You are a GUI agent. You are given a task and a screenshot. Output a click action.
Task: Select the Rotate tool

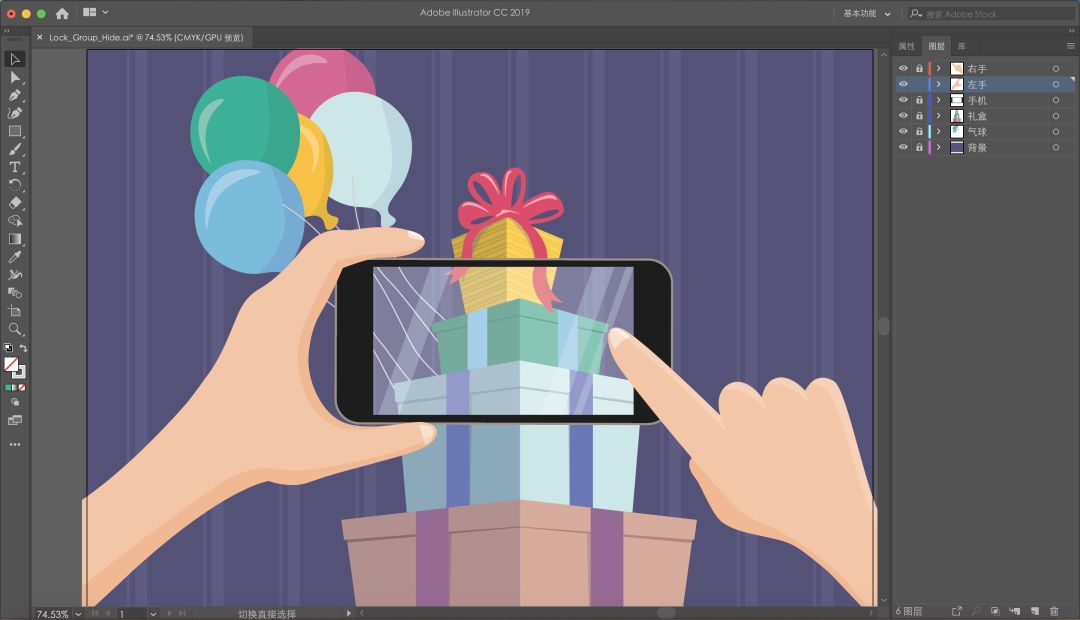click(x=15, y=185)
